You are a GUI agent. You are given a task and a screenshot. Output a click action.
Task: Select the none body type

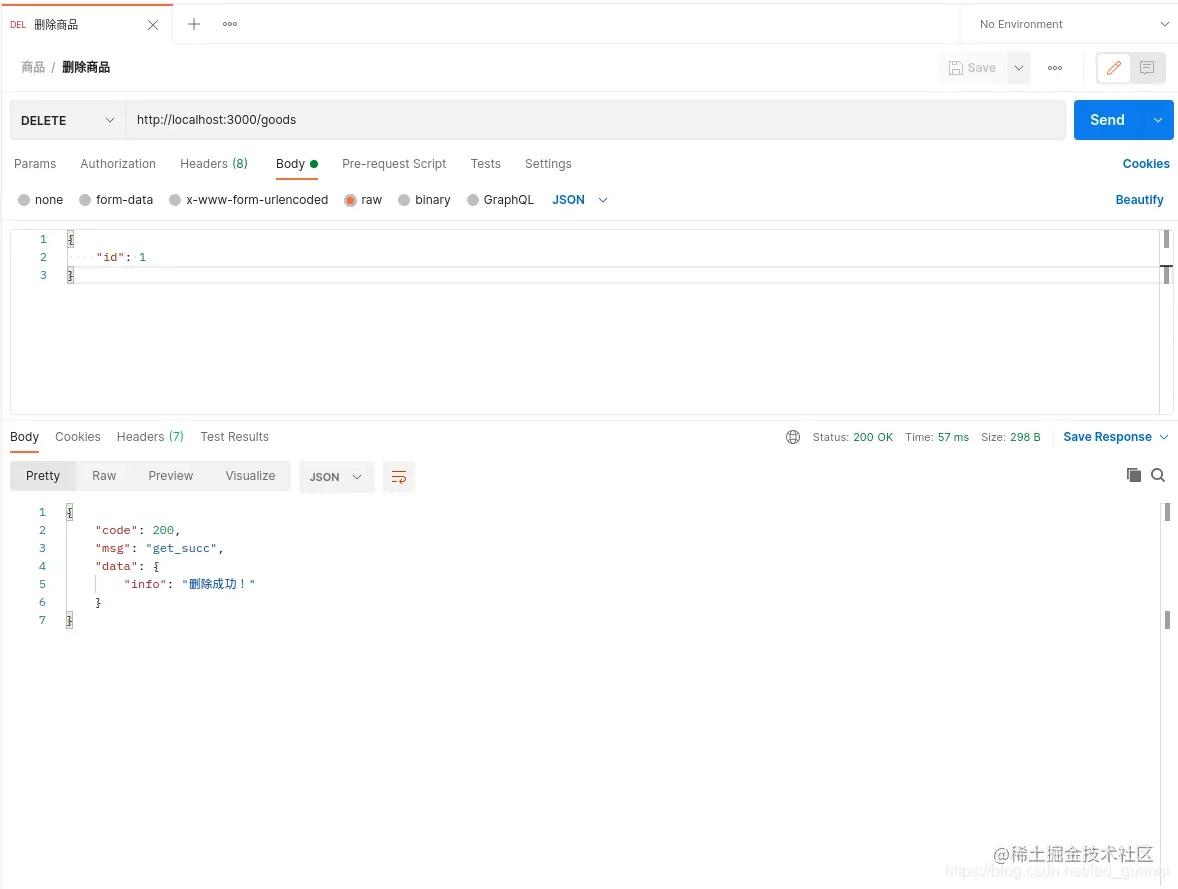(41, 200)
